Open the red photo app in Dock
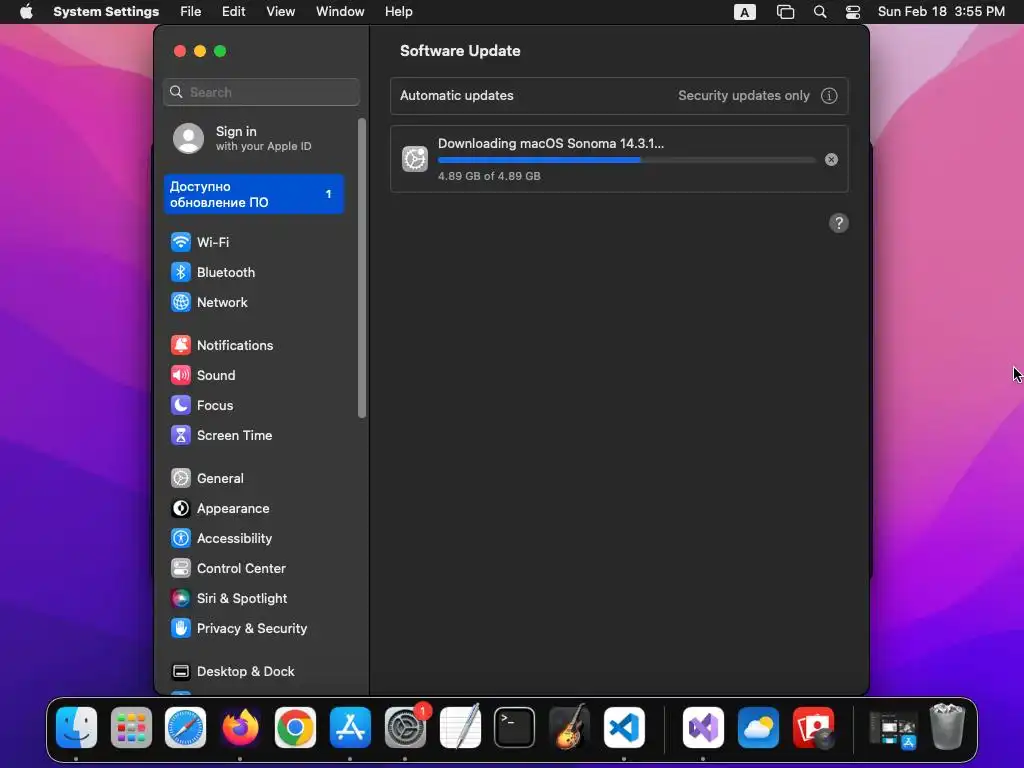Viewport: 1024px width, 768px height. (813, 728)
